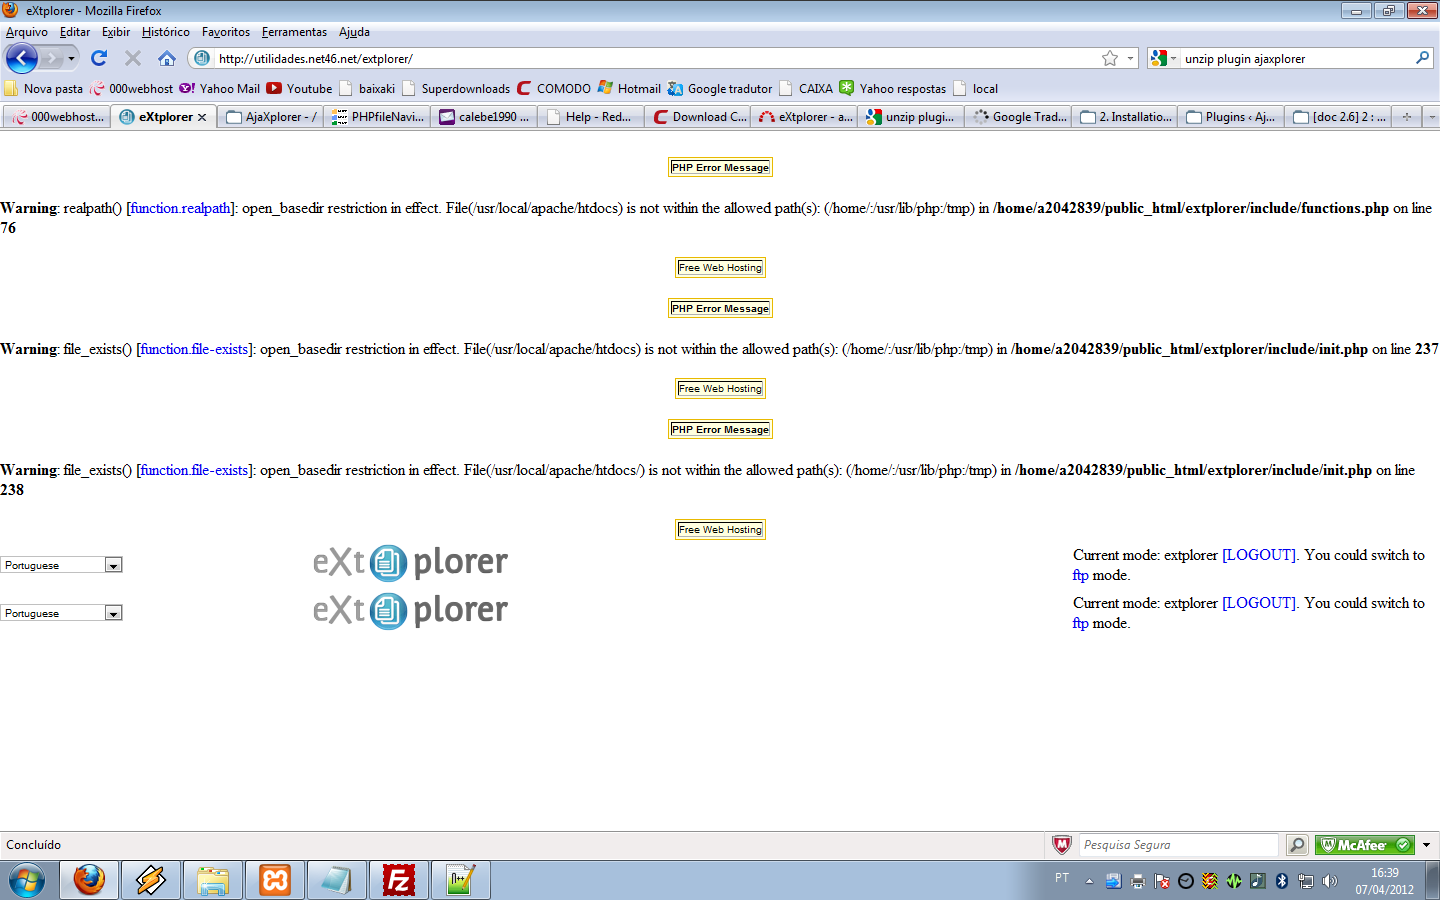Switch to the Google Trad... tab
The height and width of the screenshot is (900, 1440).
1019,117
